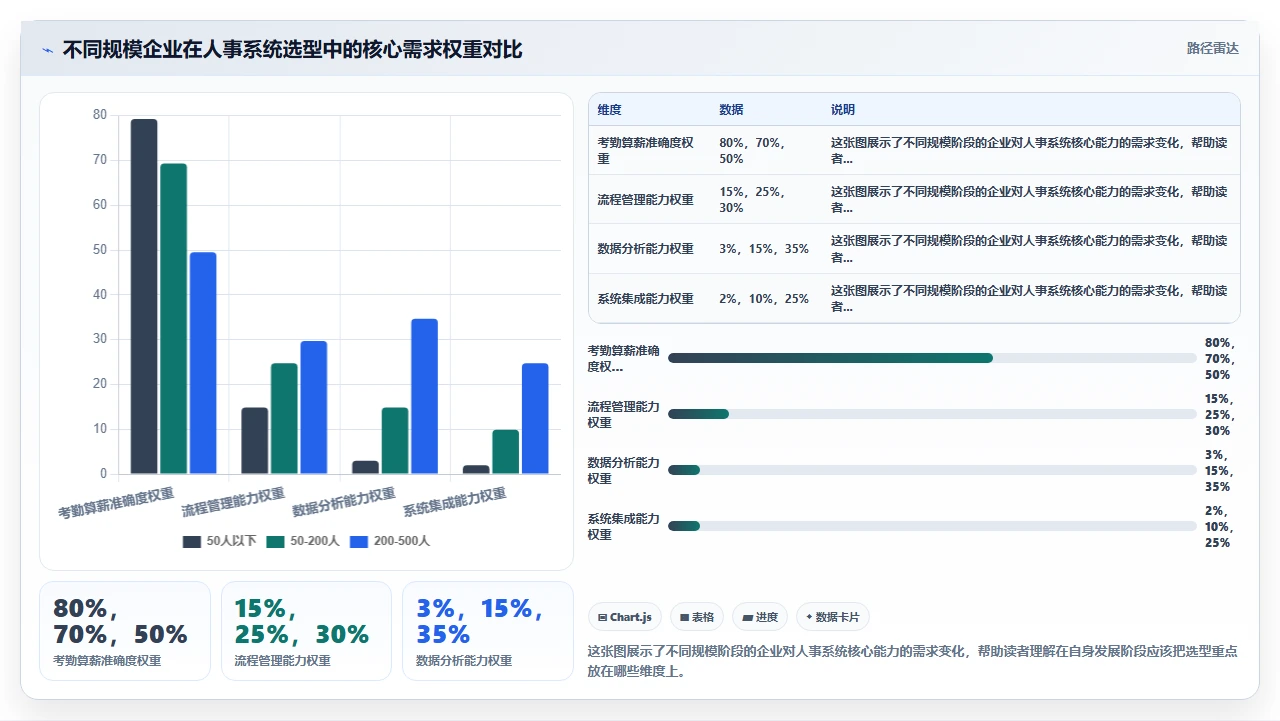Click the table value 80%, 70%, 50%
This screenshot has width=1280, height=721.
coord(752,151)
